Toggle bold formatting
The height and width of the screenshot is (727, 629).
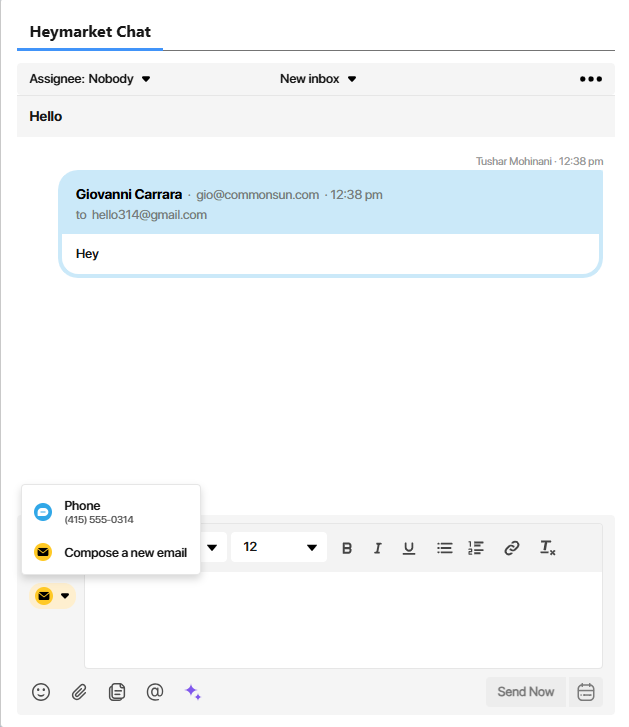(347, 548)
